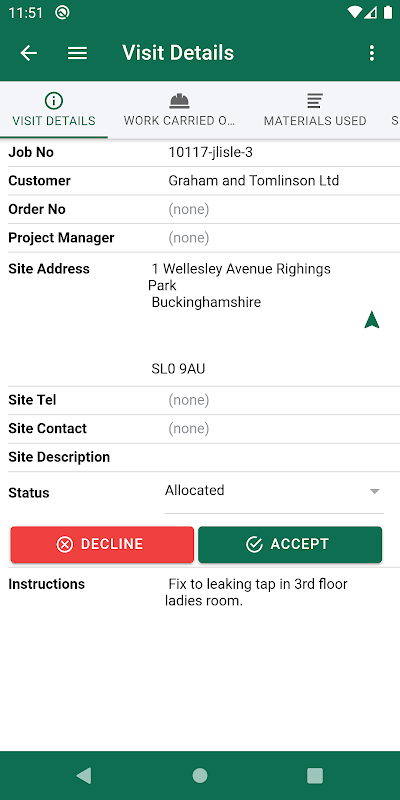
Task: Select the Visit Details tab
Action: (54, 110)
